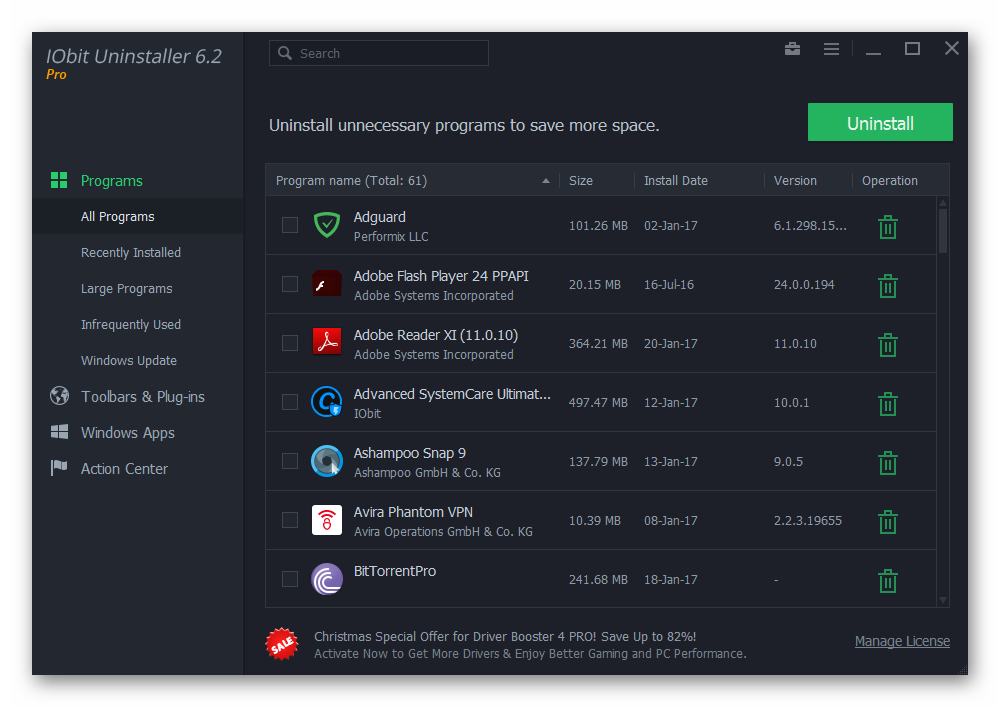Click the Avira Phantom VPN program icon
Image resolution: width=1000 pixels, height=707 pixels.
tap(327, 520)
